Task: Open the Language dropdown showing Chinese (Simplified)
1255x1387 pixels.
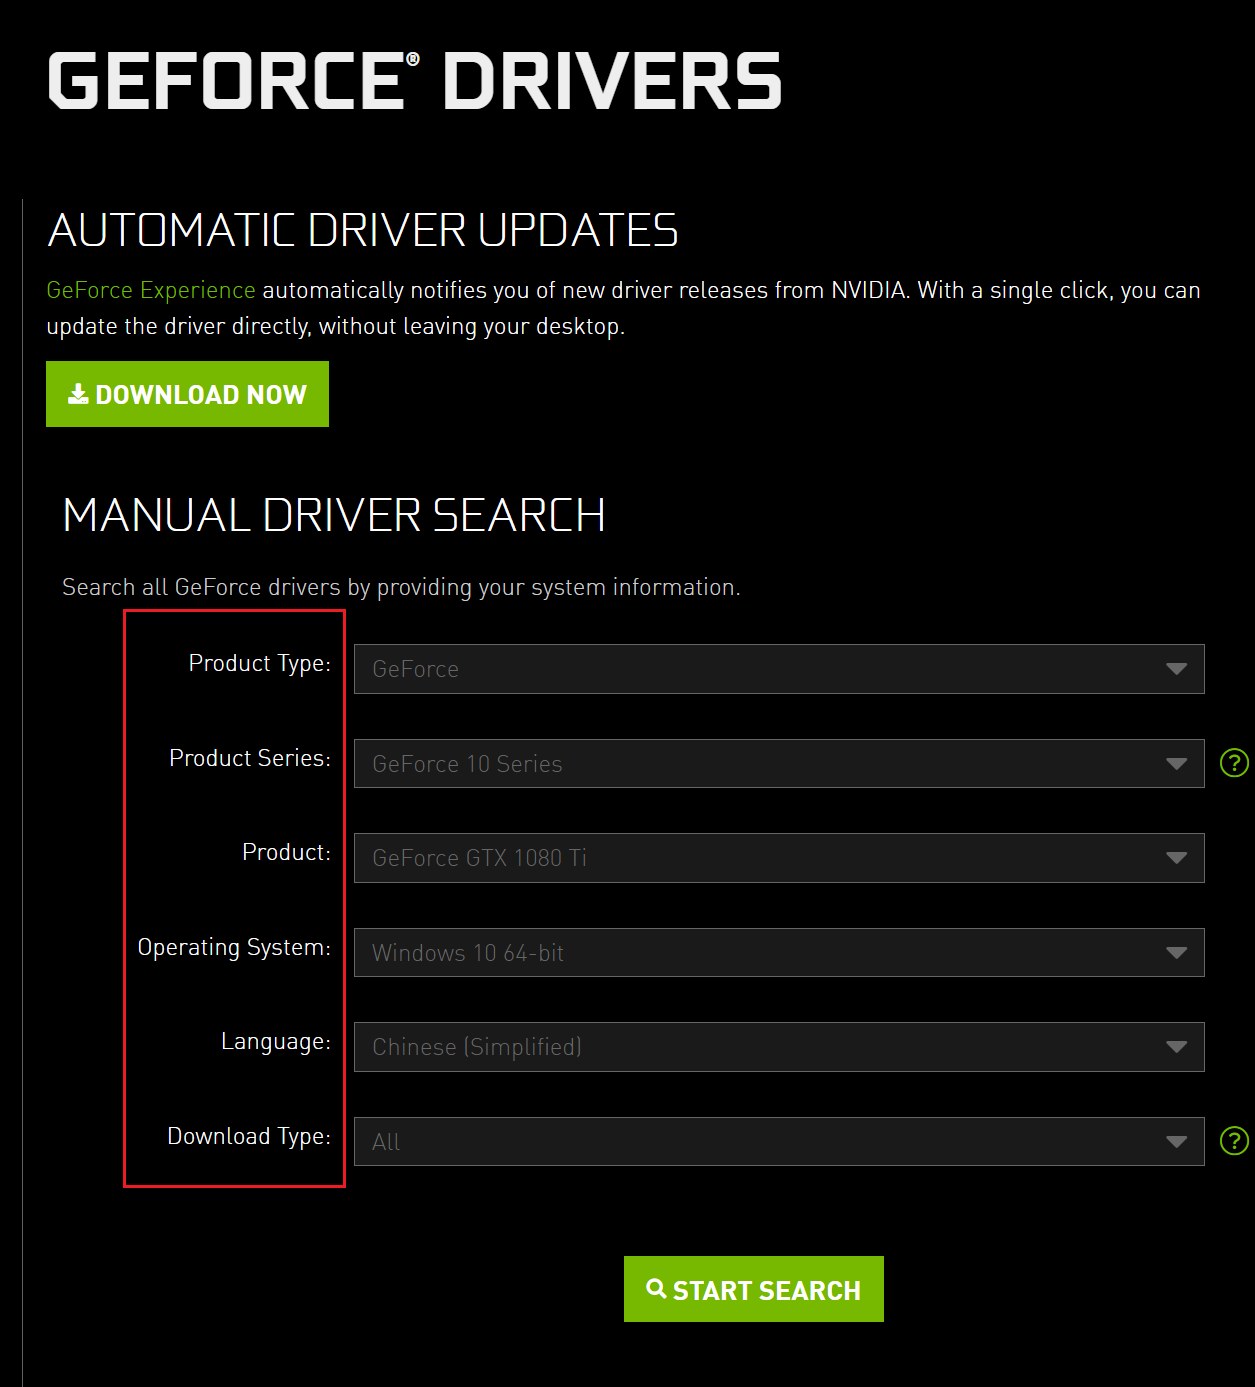Action: pyautogui.click(x=779, y=1047)
